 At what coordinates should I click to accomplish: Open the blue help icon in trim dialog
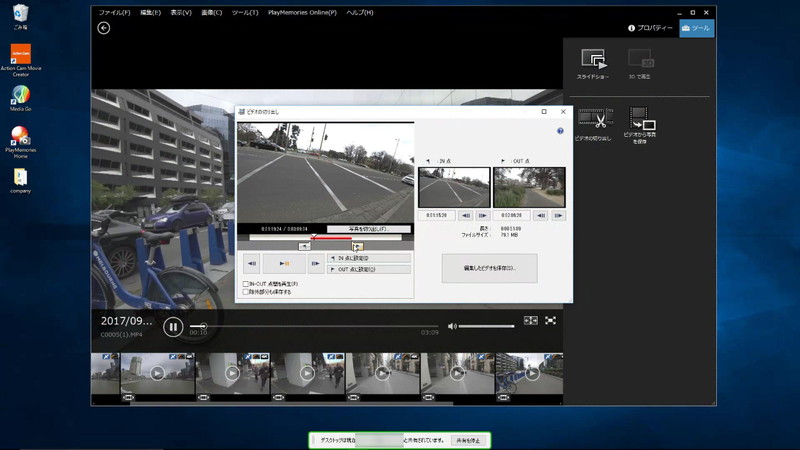560,131
